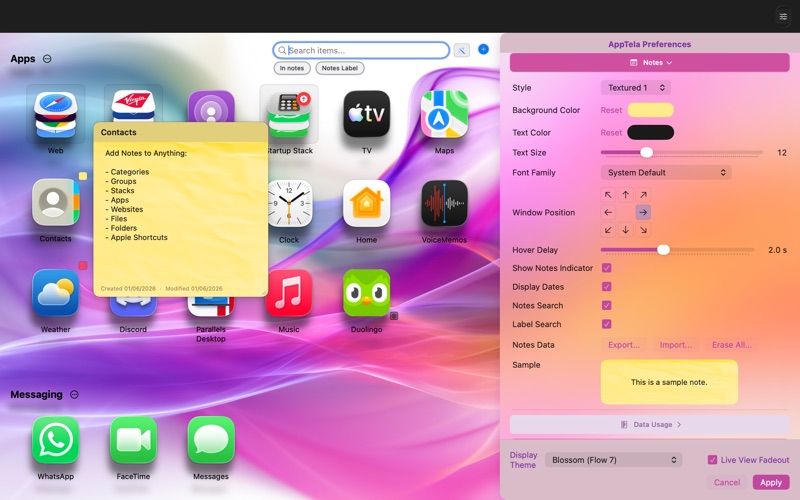Image resolution: width=800 pixels, height=500 pixels.
Task: Launch the Home app
Action: coord(366,203)
